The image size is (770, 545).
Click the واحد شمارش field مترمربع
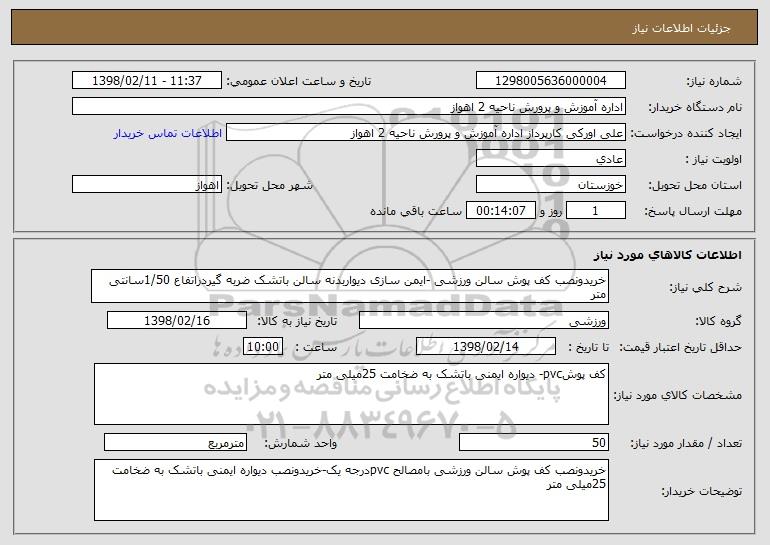[175, 442]
